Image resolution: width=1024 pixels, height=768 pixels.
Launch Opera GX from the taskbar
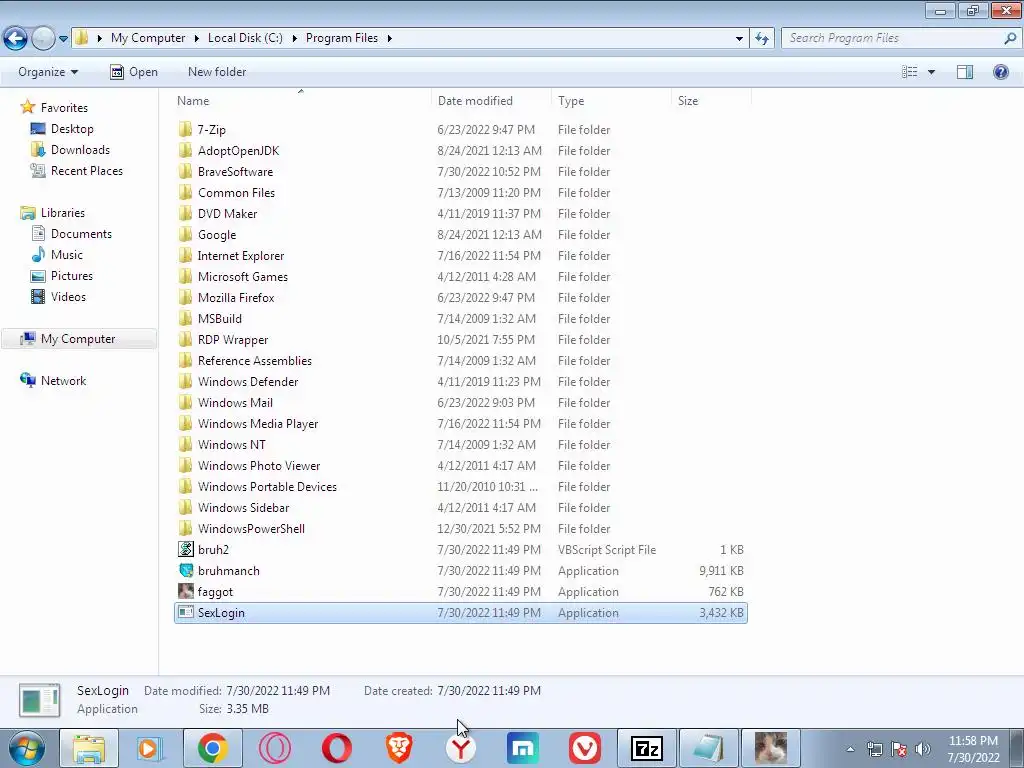(275, 748)
